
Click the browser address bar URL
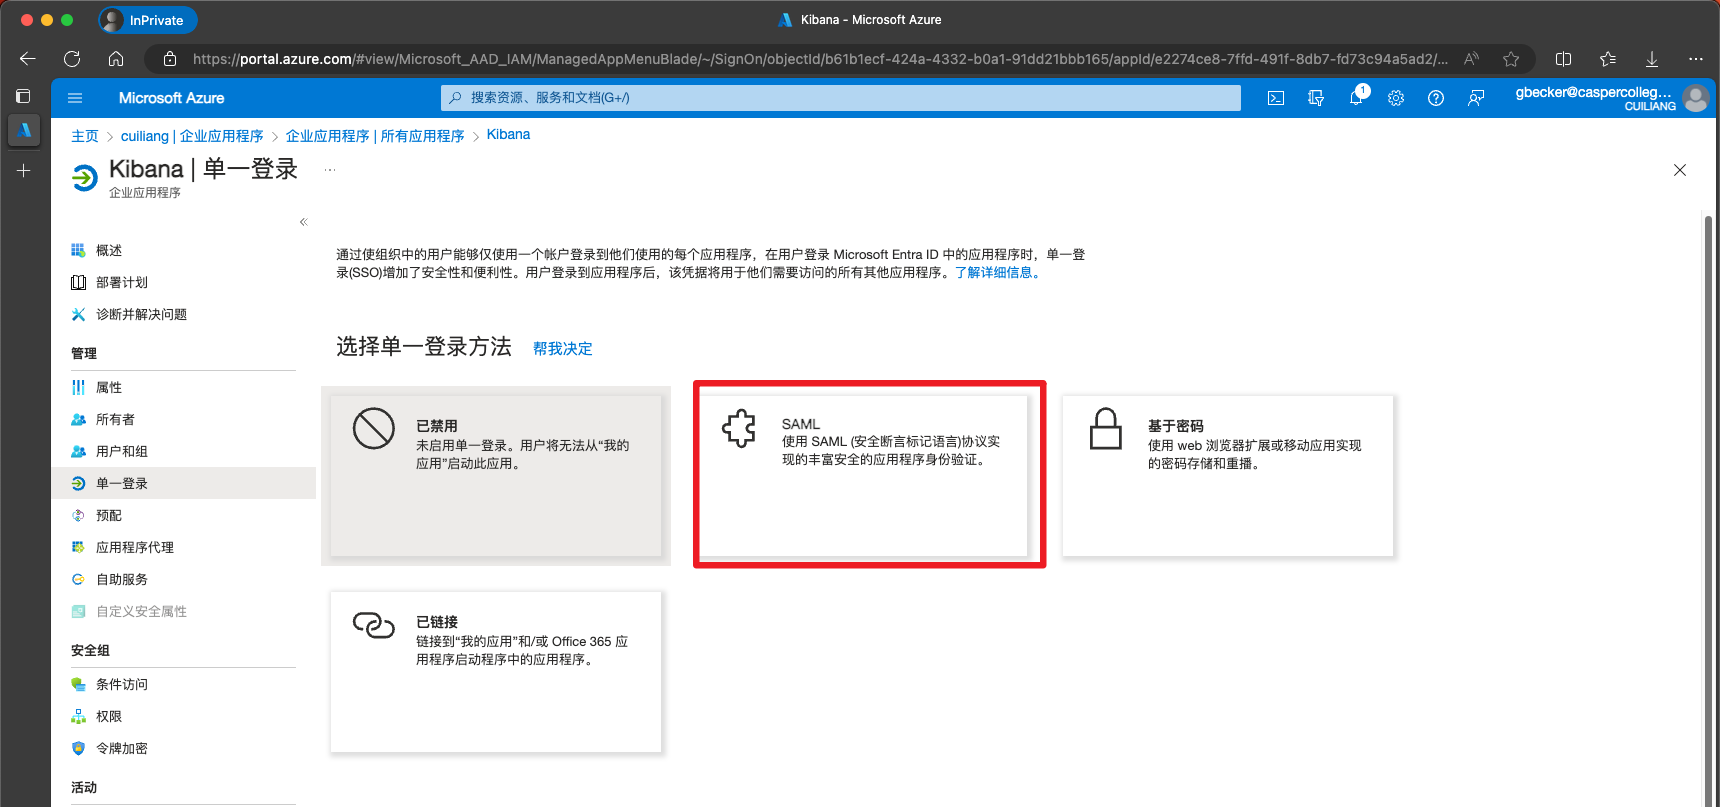(x=820, y=59)
